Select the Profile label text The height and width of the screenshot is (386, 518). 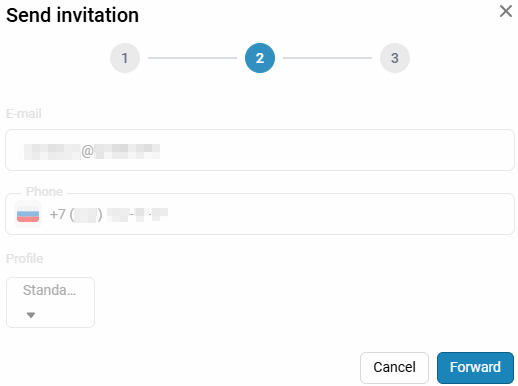25,259
